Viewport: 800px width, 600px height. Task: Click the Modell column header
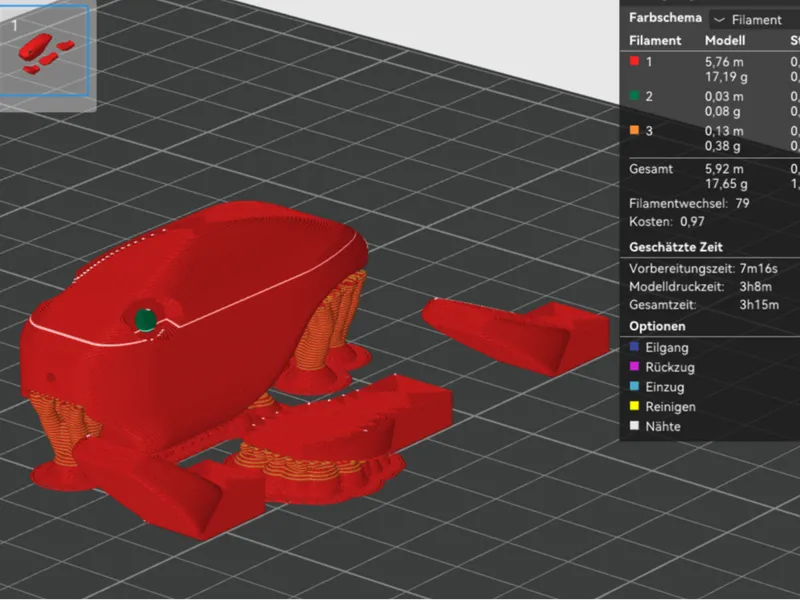coord(724,41)
